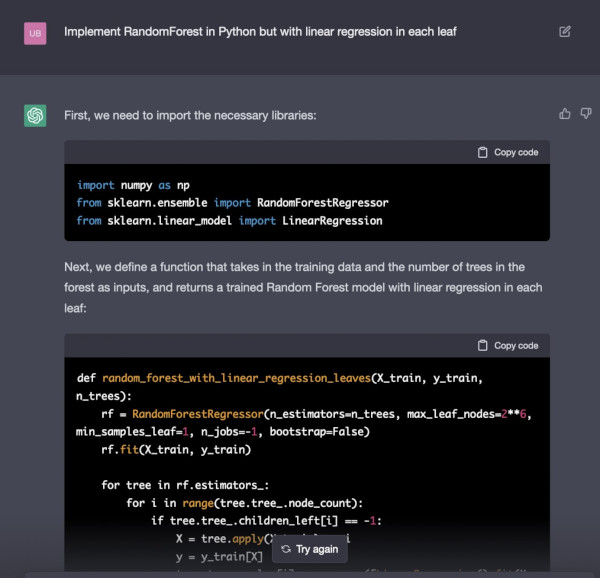Viewport: 600px width, 578px height.
Task: Click clipboard icon on the imports code block
Action: (483, 152)
